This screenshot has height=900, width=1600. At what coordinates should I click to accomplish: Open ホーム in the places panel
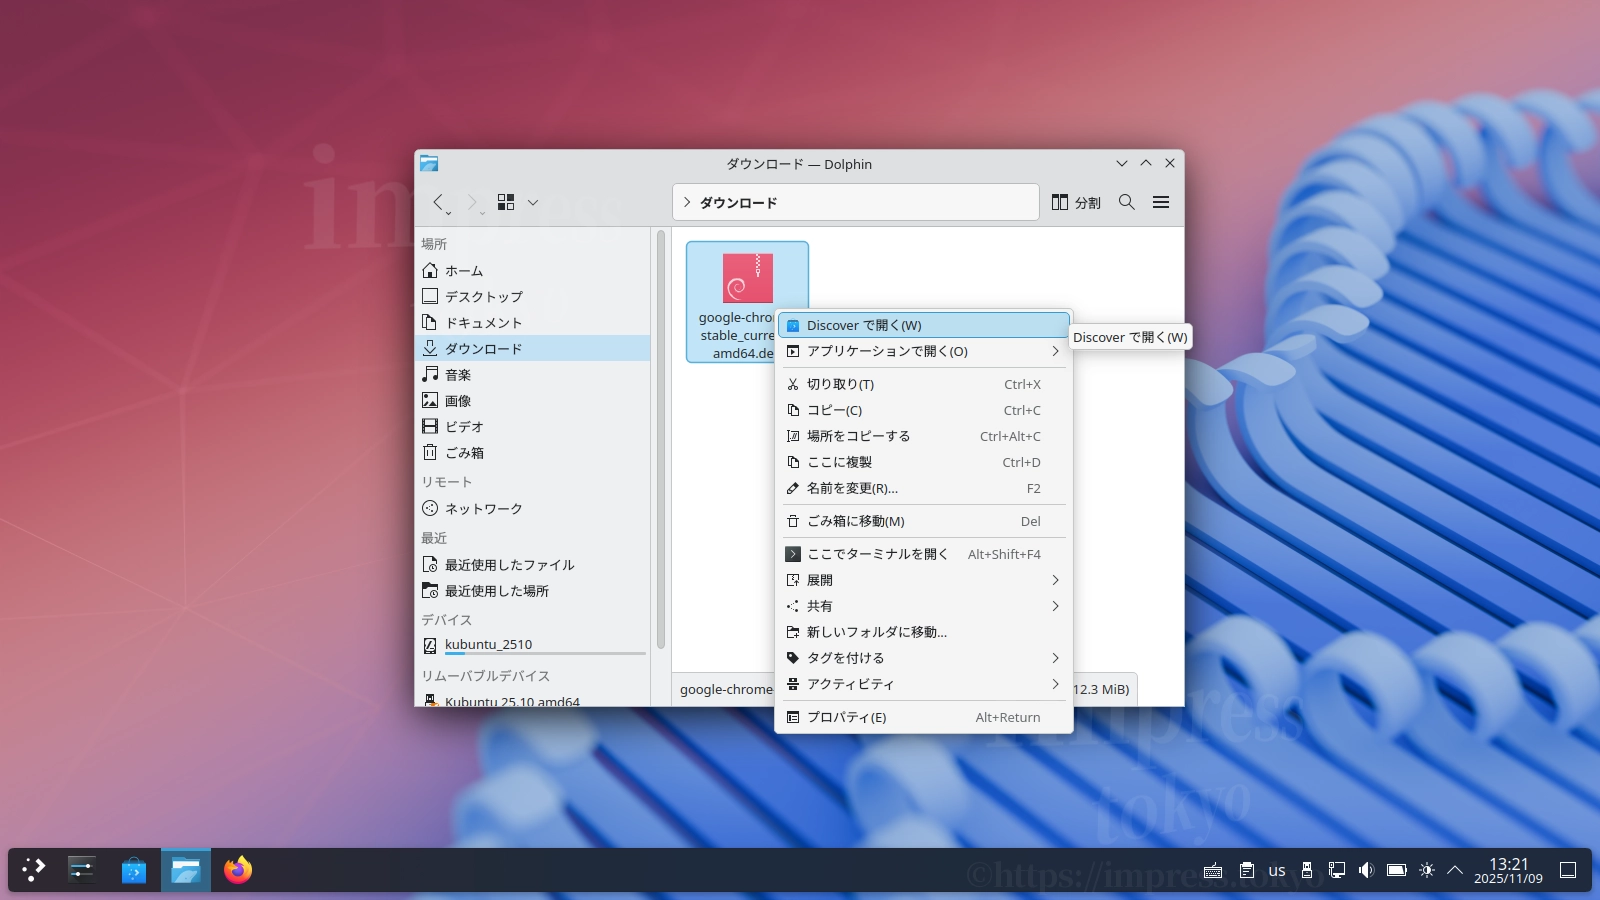coord(534,271)
